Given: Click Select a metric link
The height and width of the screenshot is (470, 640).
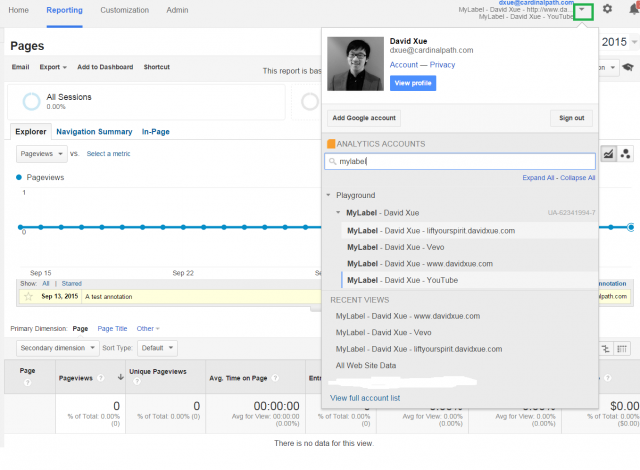Looking at the screenshot, I should pyautogui.click(x=108, y=154).
